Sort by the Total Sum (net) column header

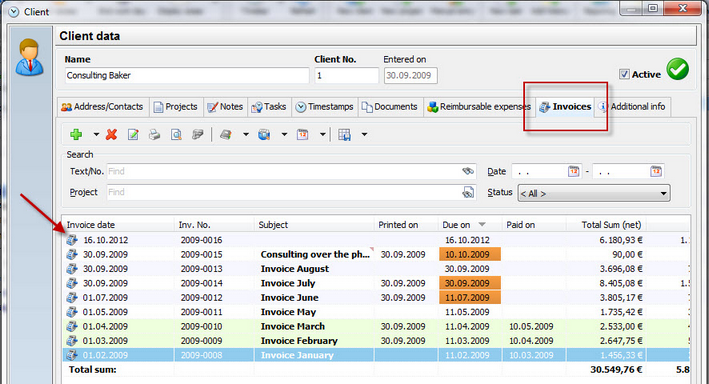[606, 225]
